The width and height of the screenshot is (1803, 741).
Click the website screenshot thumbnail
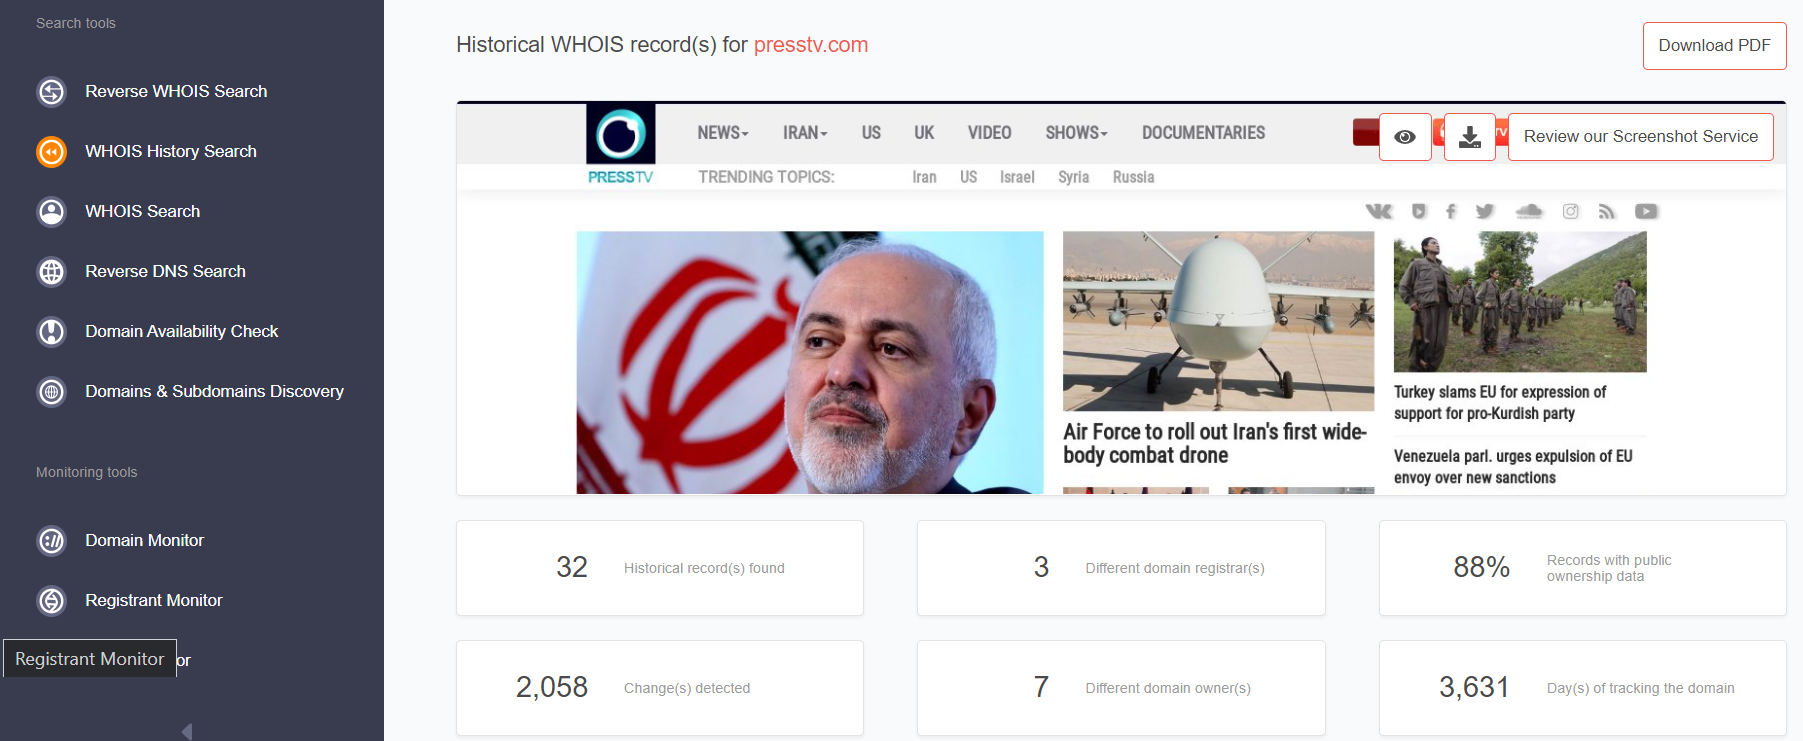1121,298
